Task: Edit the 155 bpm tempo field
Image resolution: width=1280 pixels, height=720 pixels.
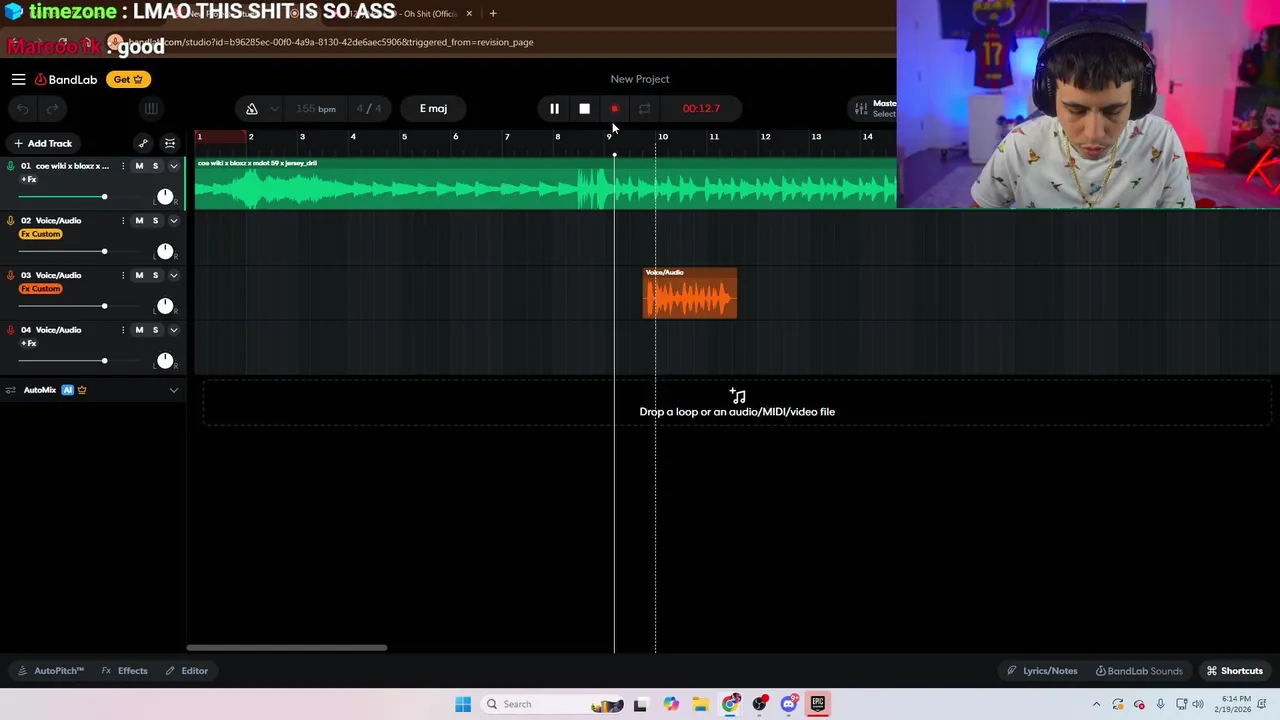Action: [x=316, y=108]
